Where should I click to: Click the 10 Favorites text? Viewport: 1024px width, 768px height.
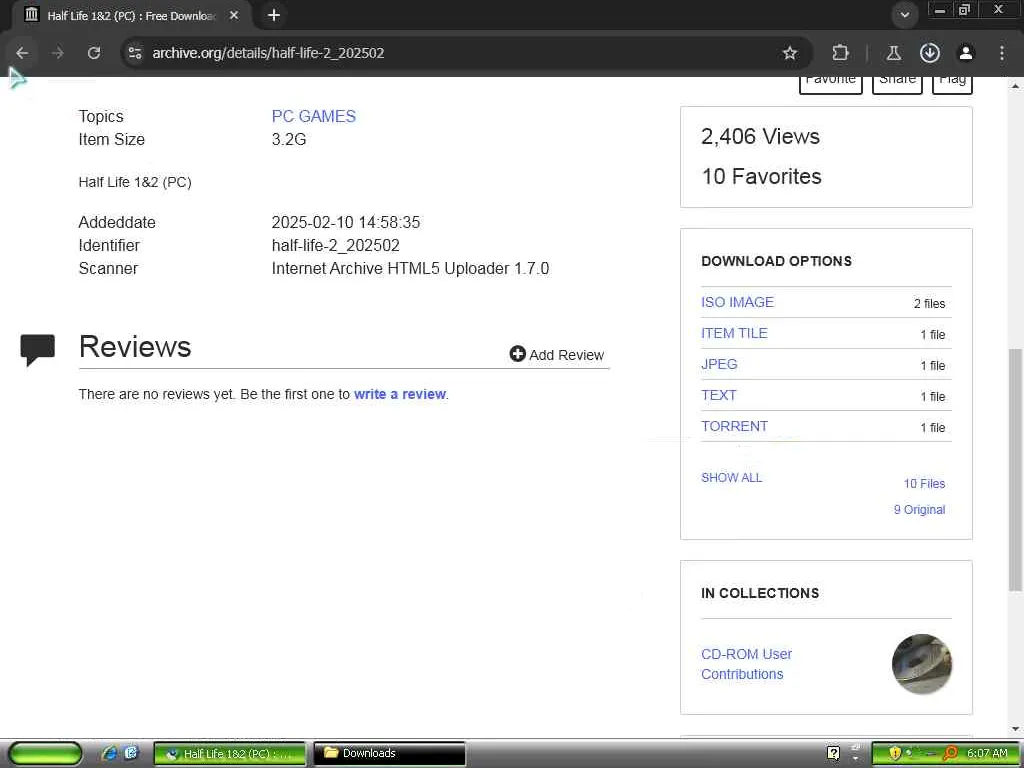tap(761, 176)
